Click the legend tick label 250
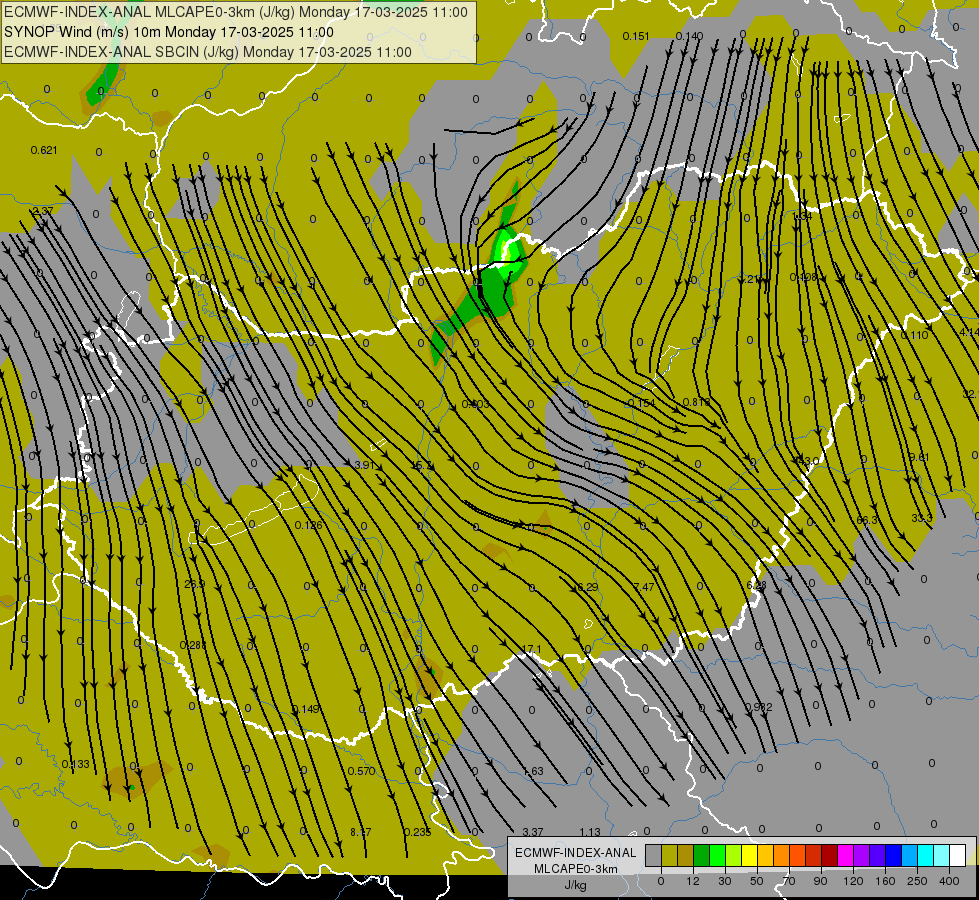This screenshot has width=979, height=900. tap(917, 881)
